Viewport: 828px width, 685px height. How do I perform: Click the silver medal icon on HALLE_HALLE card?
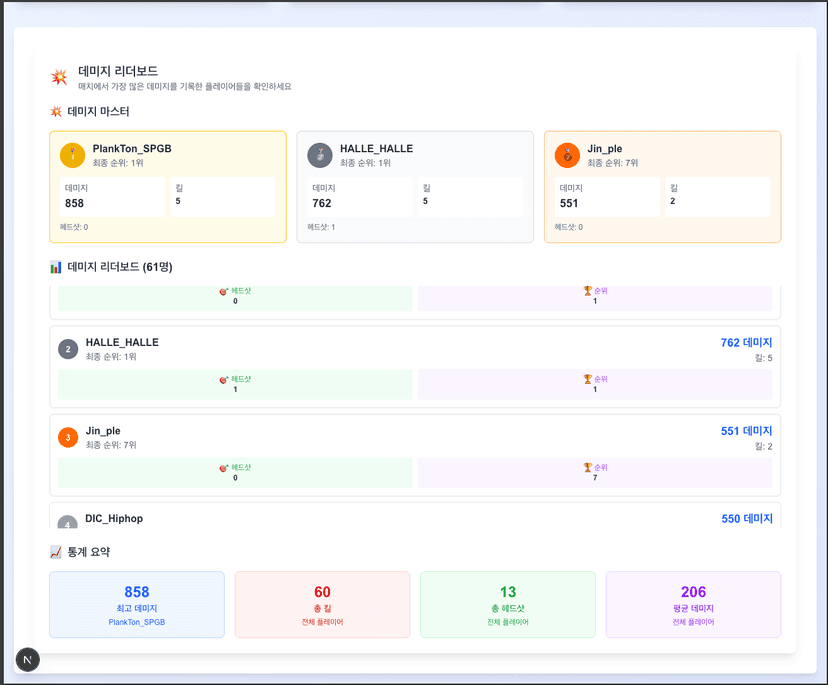point(319,155)
